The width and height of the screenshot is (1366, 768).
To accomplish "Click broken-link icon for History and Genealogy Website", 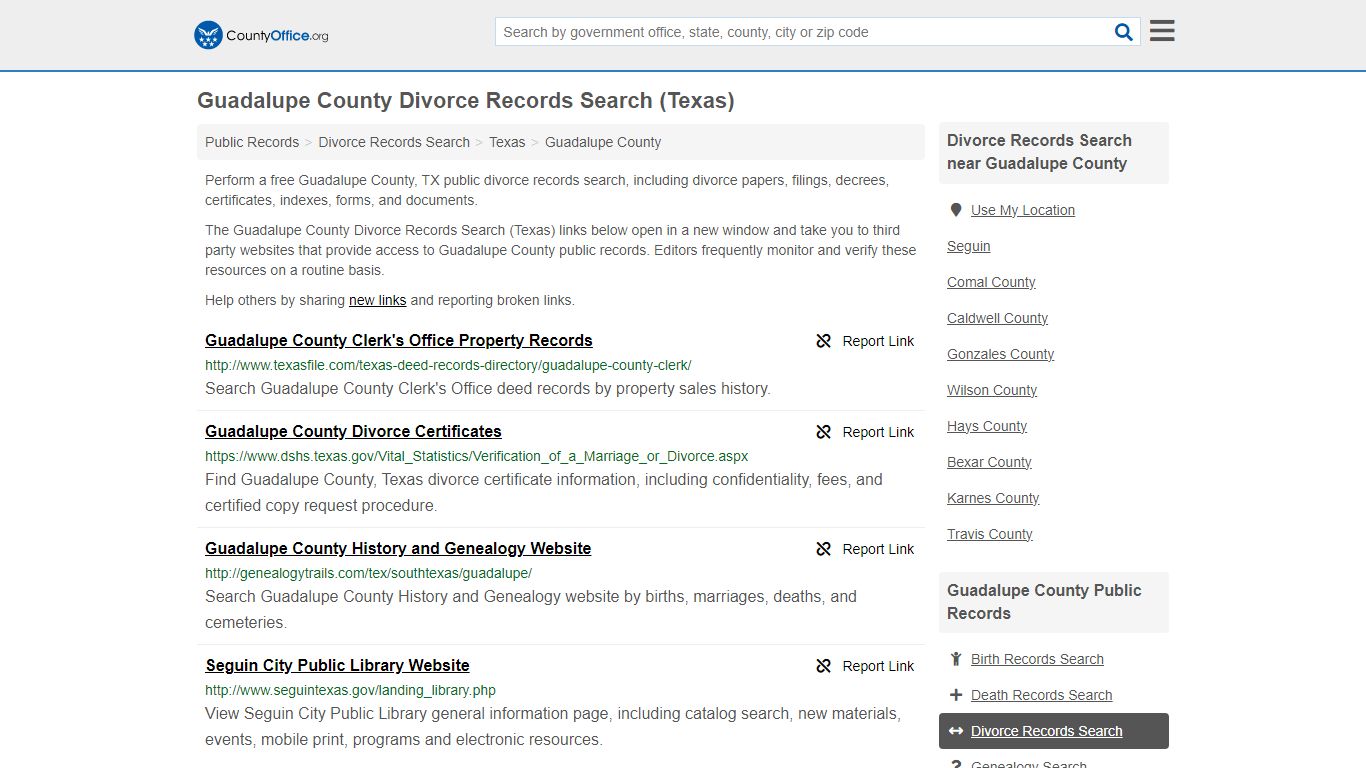I will [x=823, y=549].
